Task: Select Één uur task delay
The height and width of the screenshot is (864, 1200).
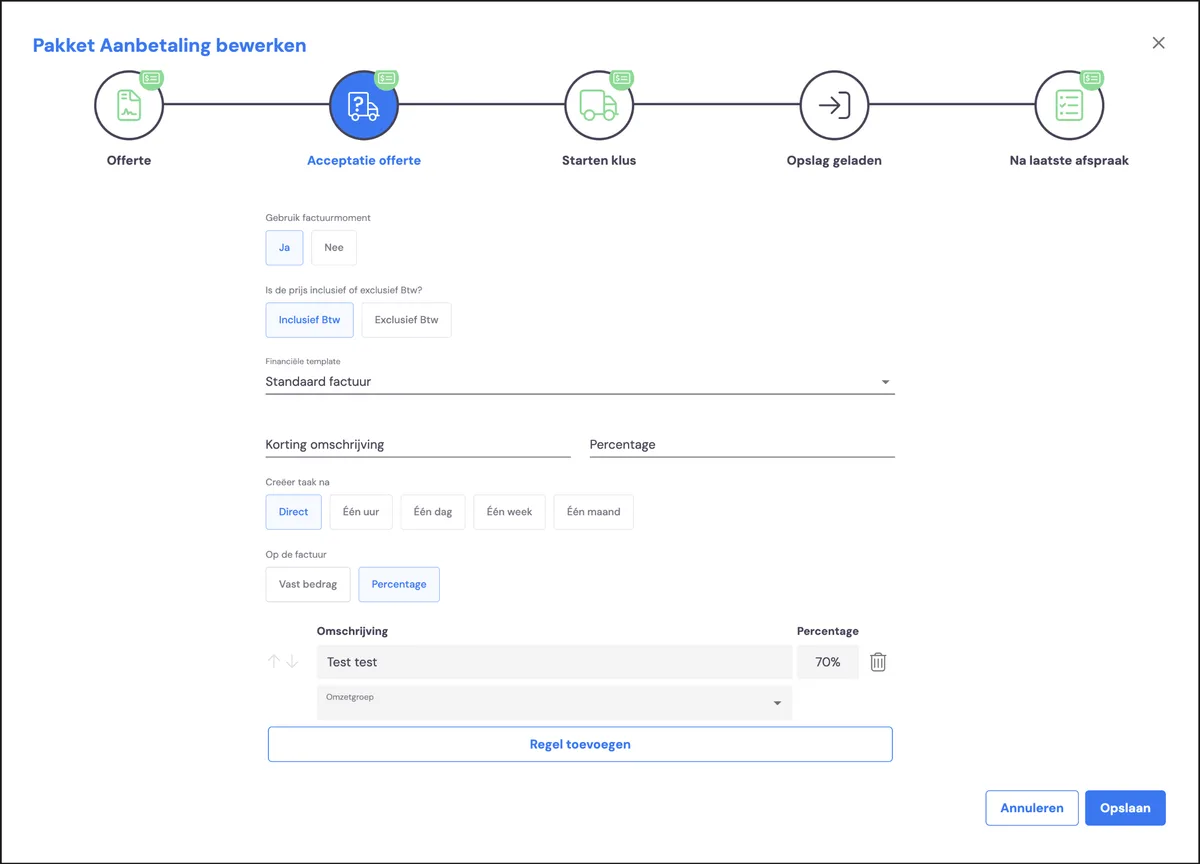Action: [x=361, y=511]
